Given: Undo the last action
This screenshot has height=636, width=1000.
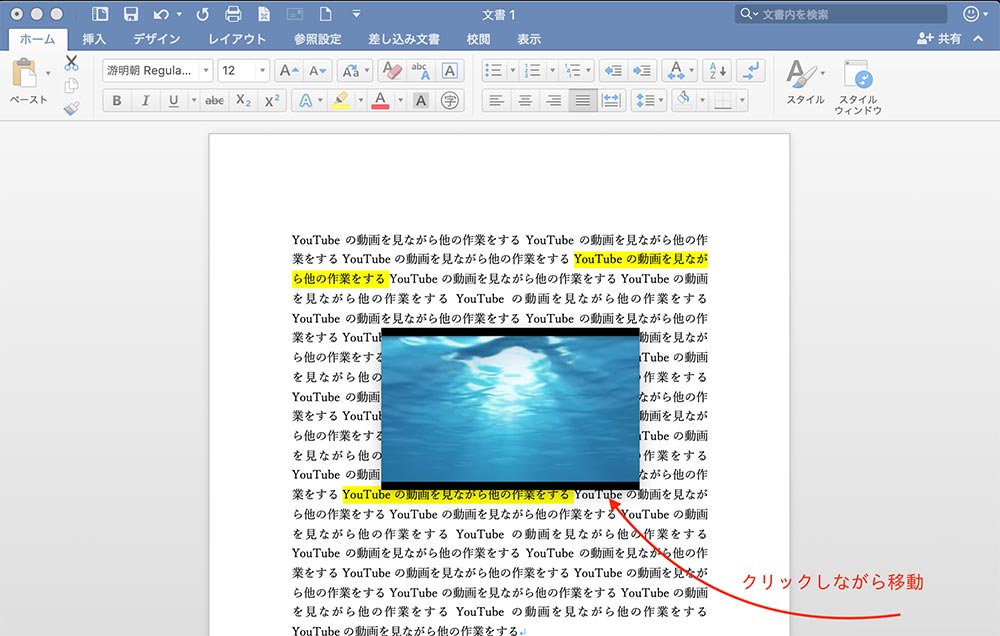Looking at the screenshot, I should (161, 14).
